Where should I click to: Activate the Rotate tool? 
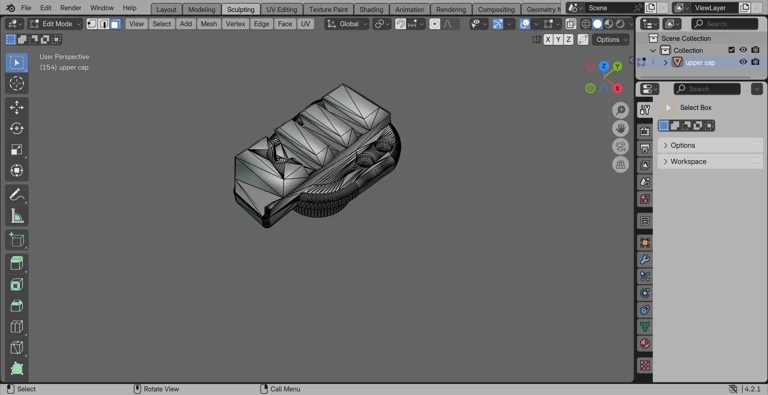(x=17, y=128)
